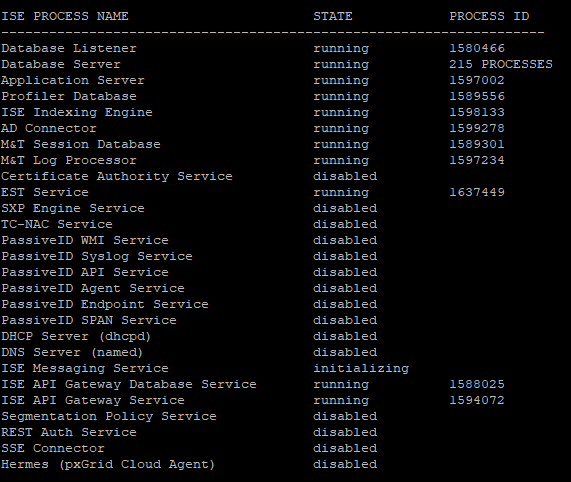The height and width of the screenshot is (482, 571).
Task: Select the Database Listener process name
Action: pyautogui.click(x=69, y=48)
